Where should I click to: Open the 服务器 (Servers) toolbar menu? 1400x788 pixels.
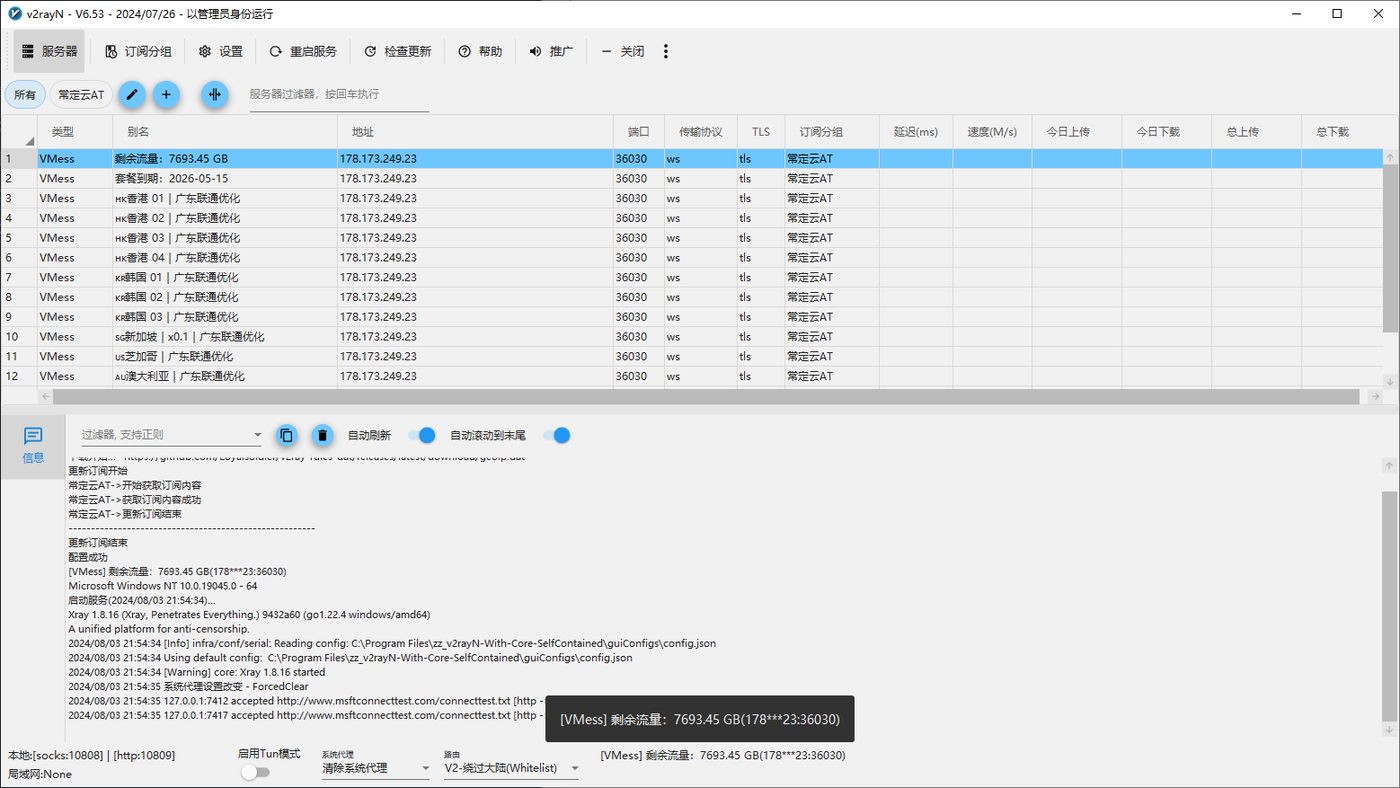(49, 51)
